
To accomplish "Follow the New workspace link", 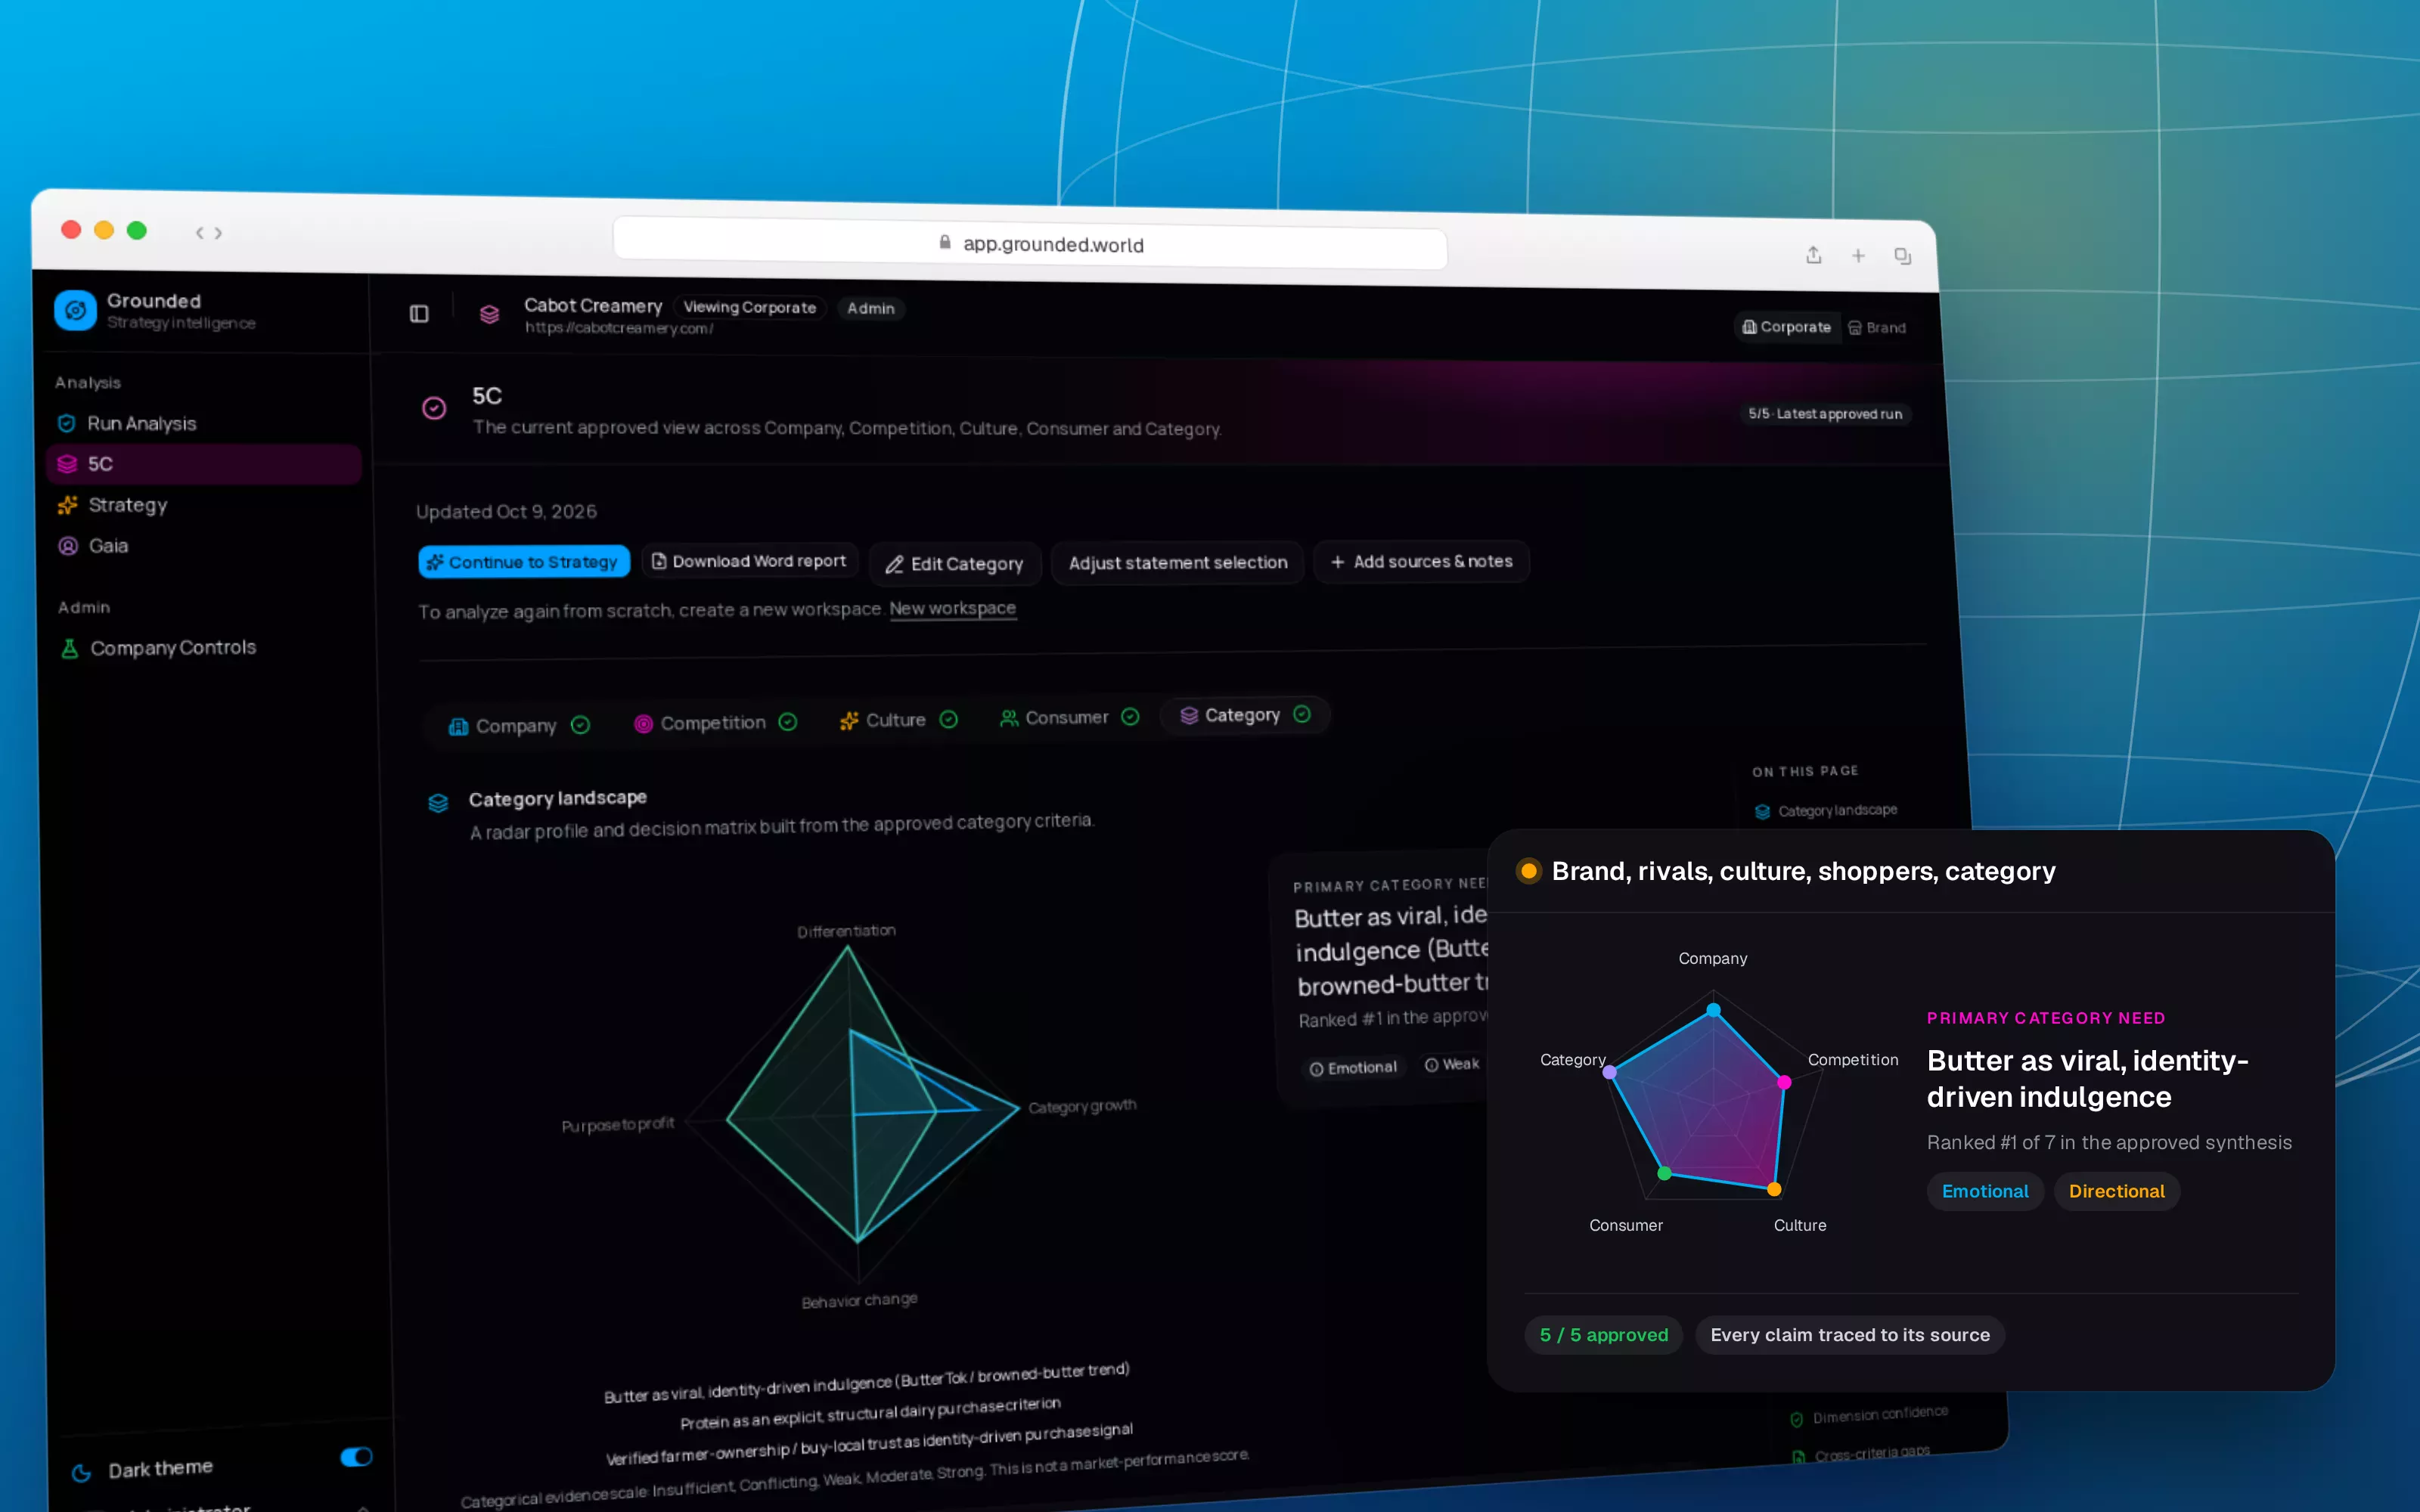I will pyautogui.click(x=952, y=608).
